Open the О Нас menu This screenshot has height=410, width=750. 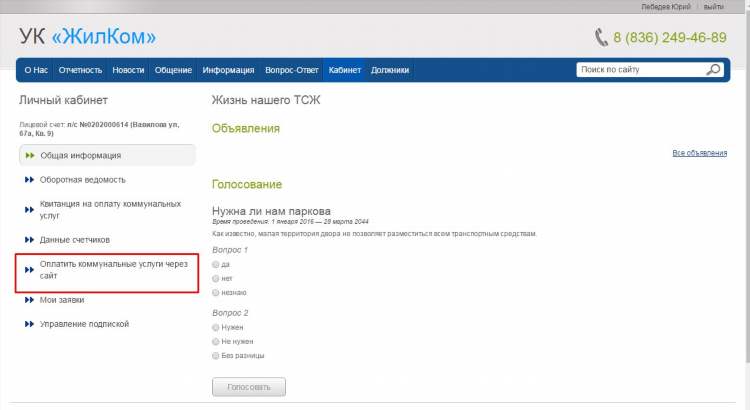tap(36, 70)
